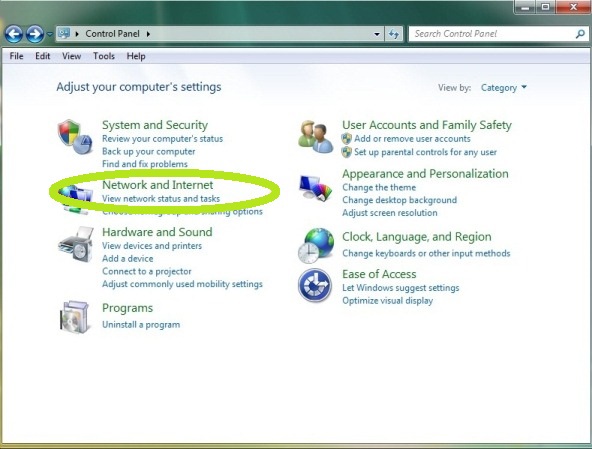The height and width of the screenshot is (449, 592).
Task: Click shield icon beside parental controls
Action: (x=346, y=152)
